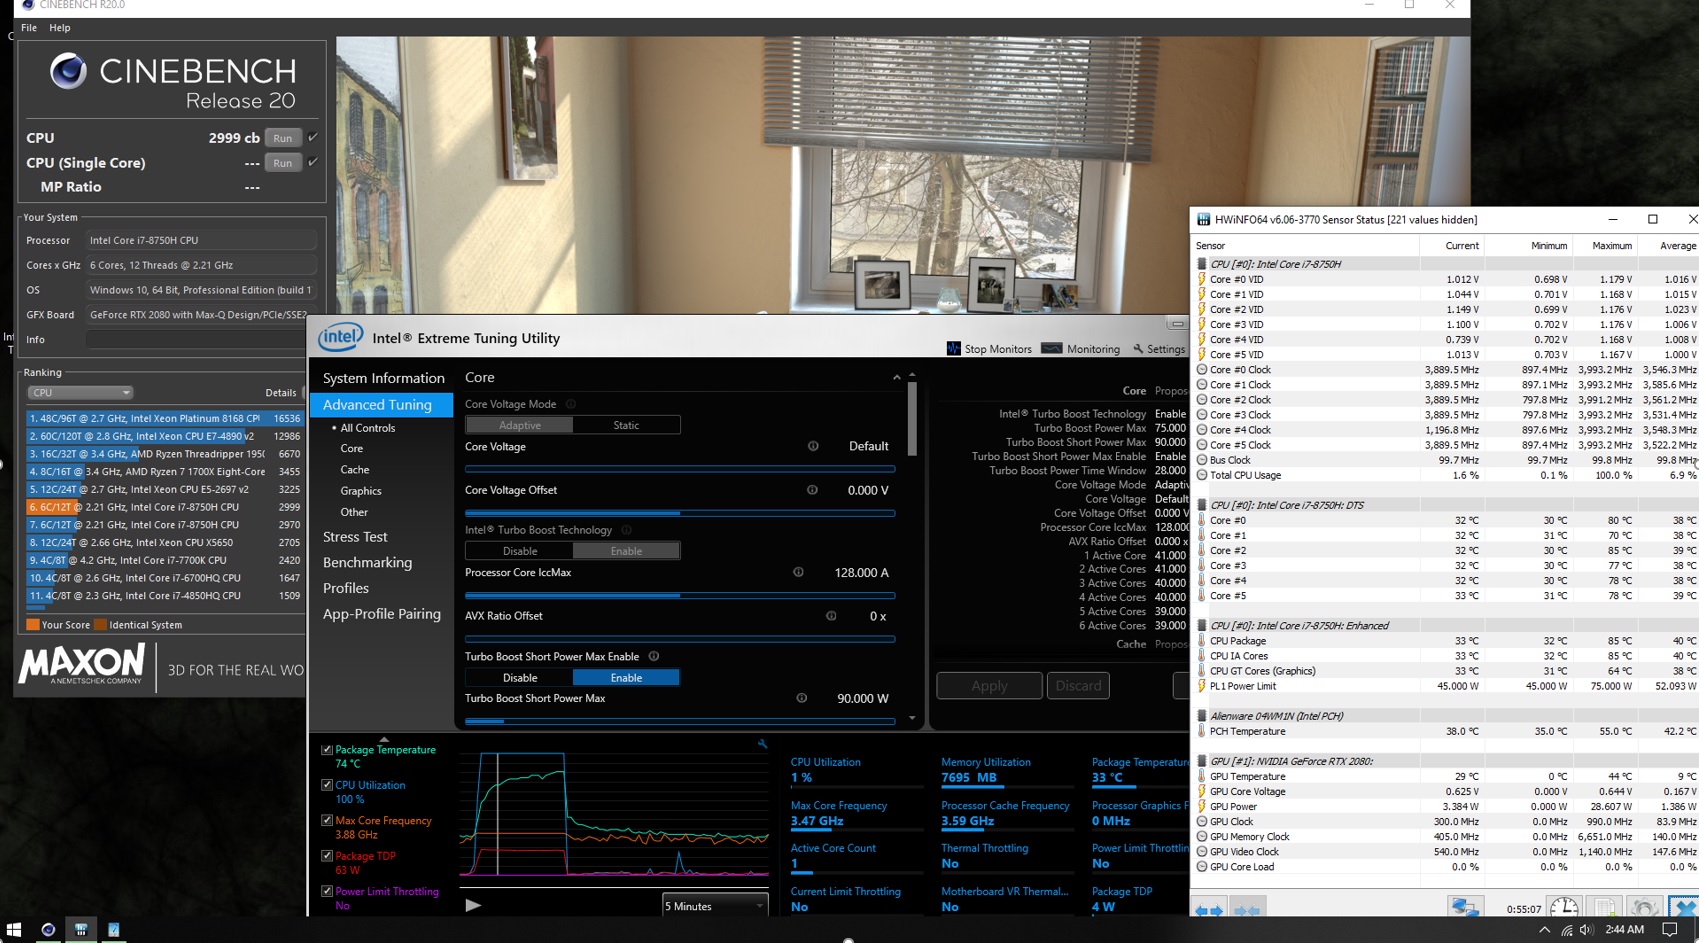Open Monitoring view in XTU toolbar
Viewport: 1699px width, 943px height.
1081,349
